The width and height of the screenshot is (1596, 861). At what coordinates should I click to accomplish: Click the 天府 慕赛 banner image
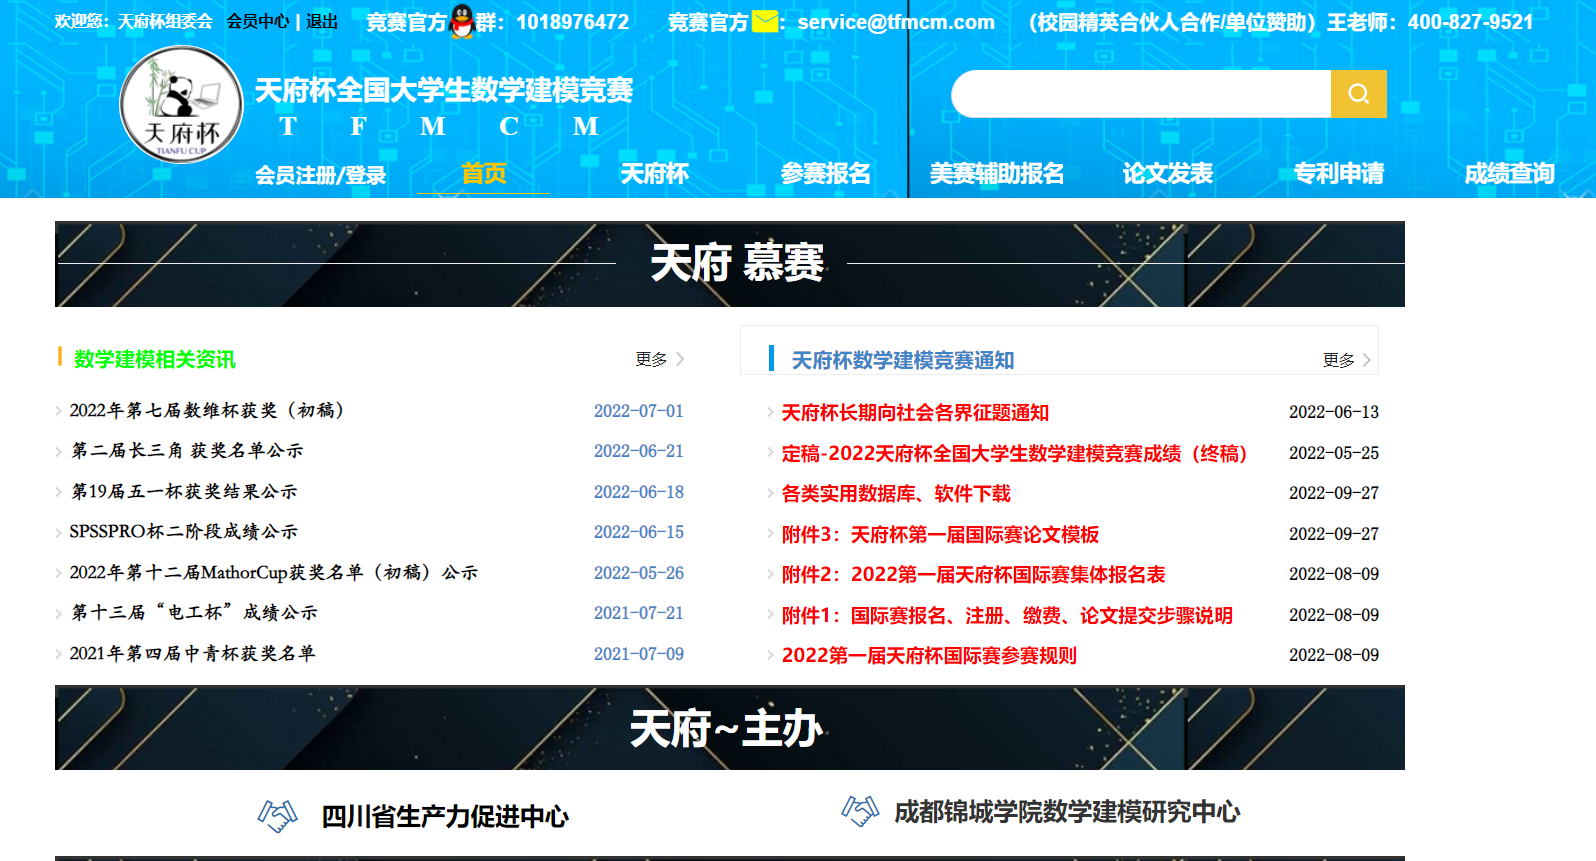coord(730,264)
